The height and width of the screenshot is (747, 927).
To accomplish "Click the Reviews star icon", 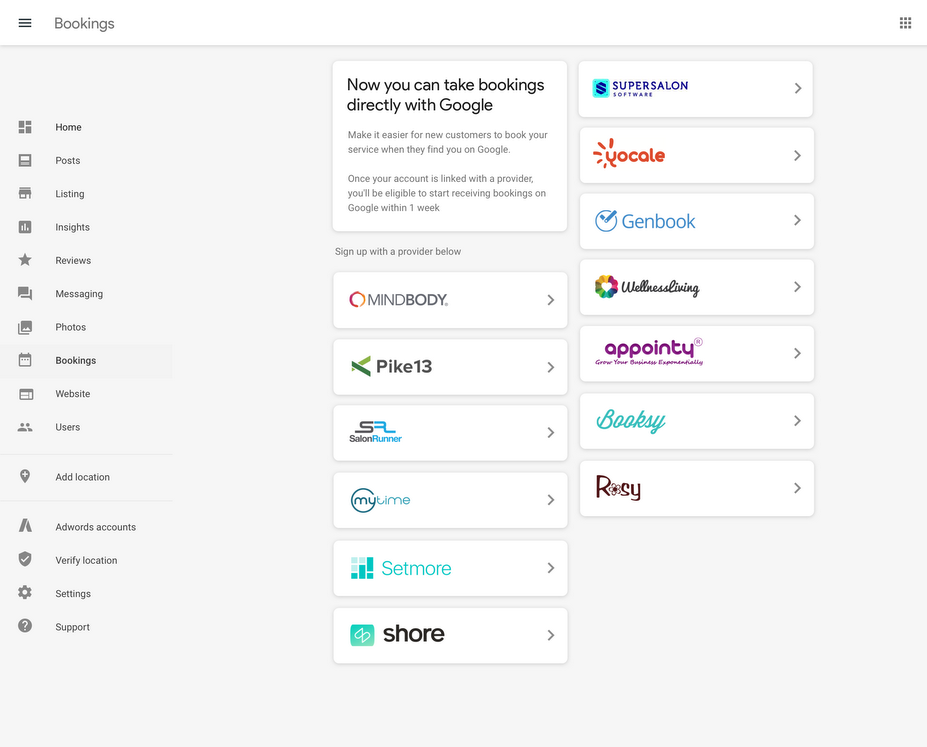I will tap(25, 260).
